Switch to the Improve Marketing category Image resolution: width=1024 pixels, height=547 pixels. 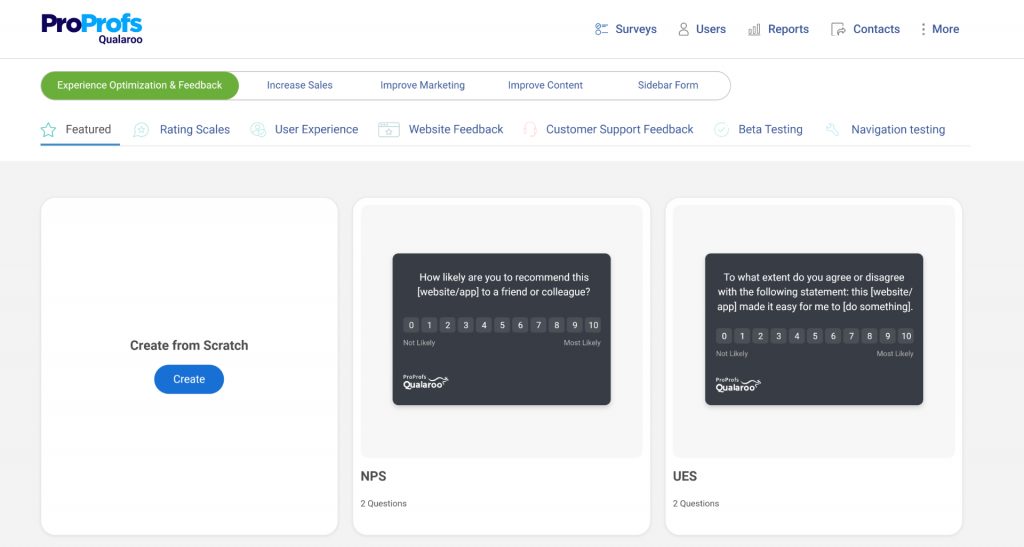423,86
